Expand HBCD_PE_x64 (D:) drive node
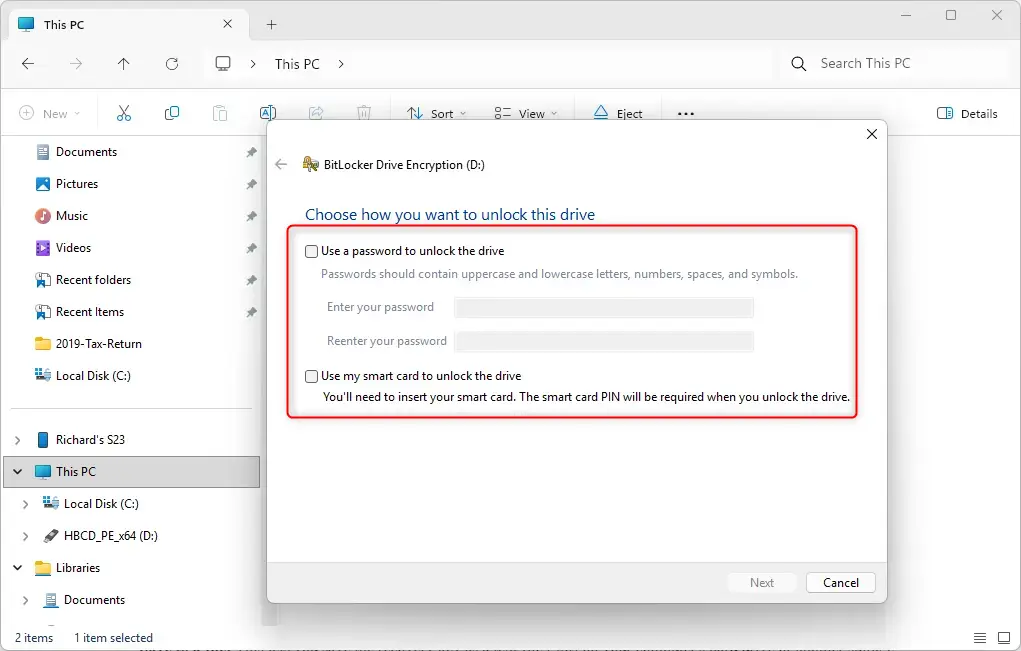 pyautogui.click(x=25, y=536)
